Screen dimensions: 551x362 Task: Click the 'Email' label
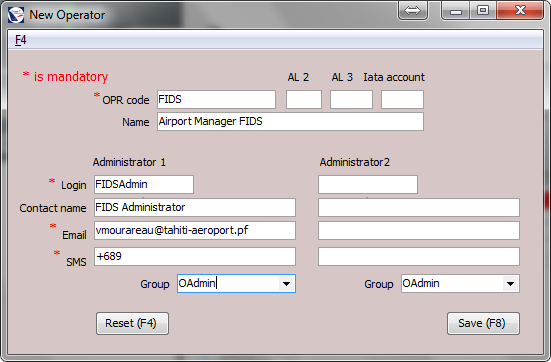(74, 235)
